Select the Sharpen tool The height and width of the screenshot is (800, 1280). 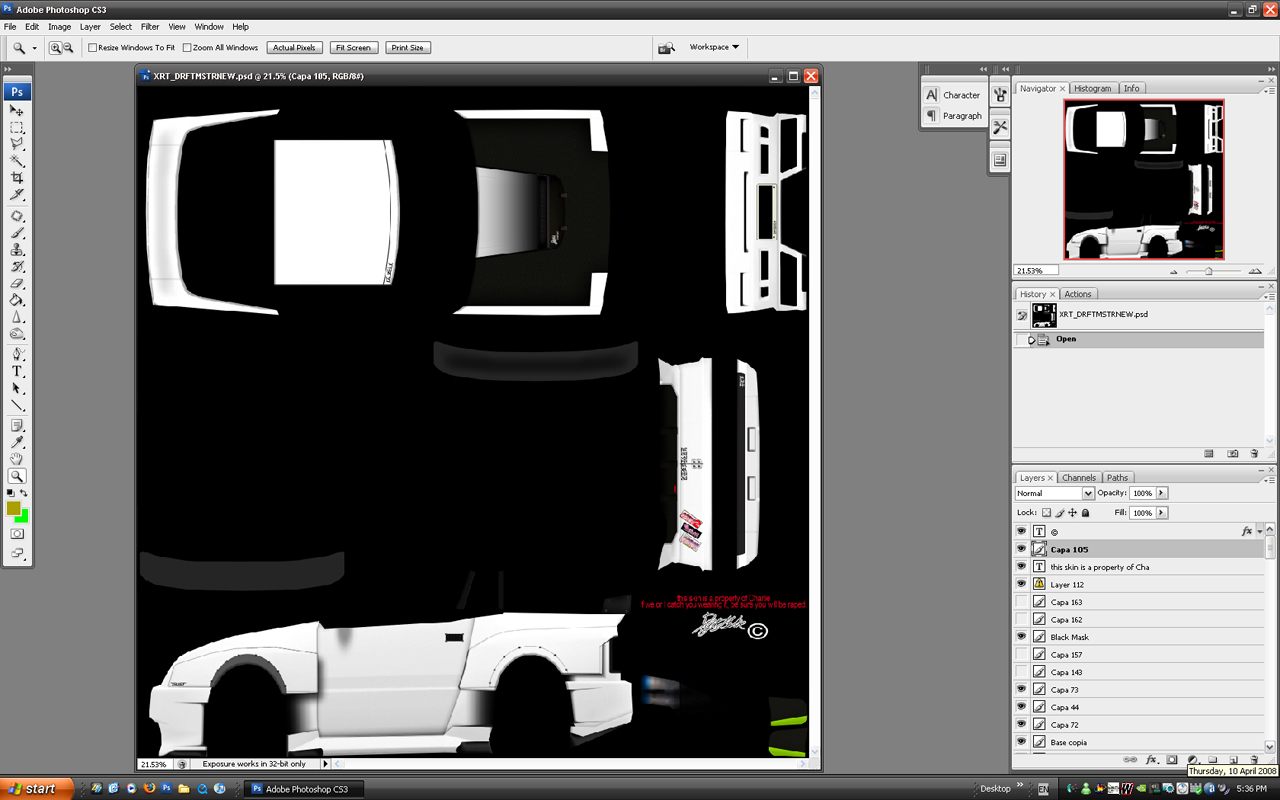tap(17, 317)
